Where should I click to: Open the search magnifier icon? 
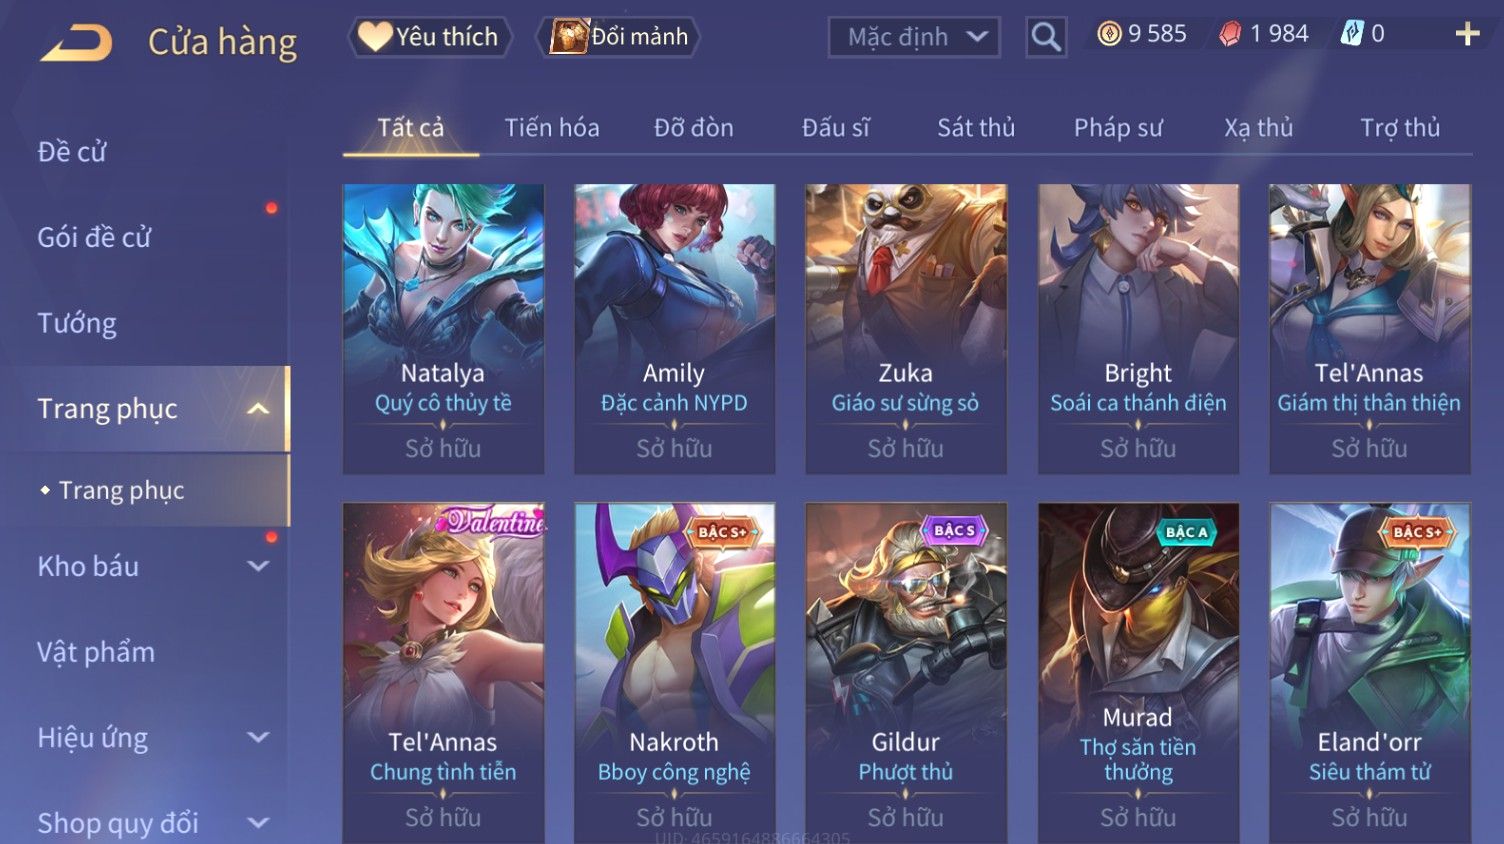coord(1046,37)
